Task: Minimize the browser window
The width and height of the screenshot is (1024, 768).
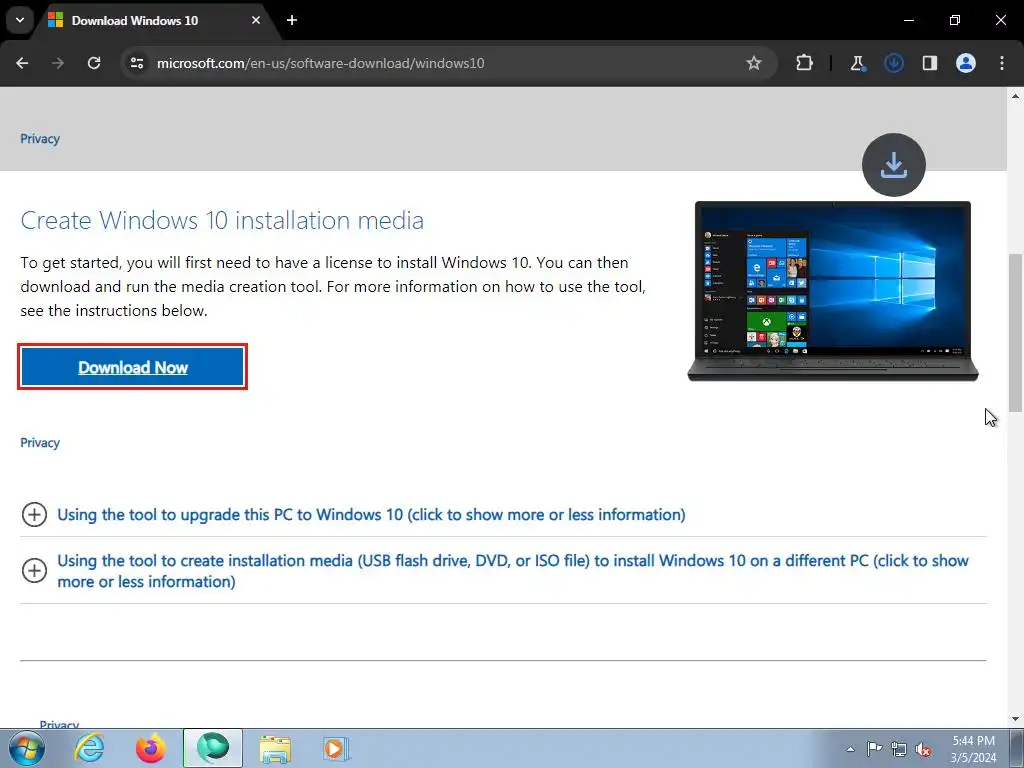Action: 908,20
